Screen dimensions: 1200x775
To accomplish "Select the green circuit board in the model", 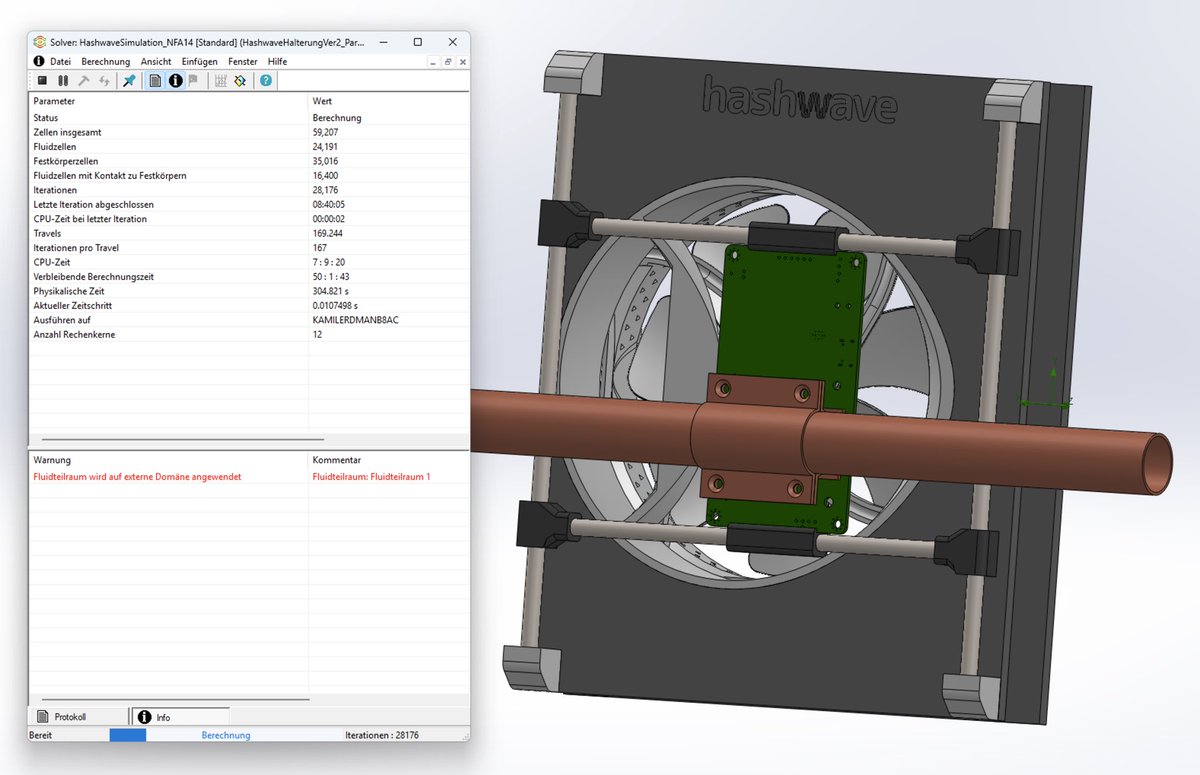I will pos(790,320).
